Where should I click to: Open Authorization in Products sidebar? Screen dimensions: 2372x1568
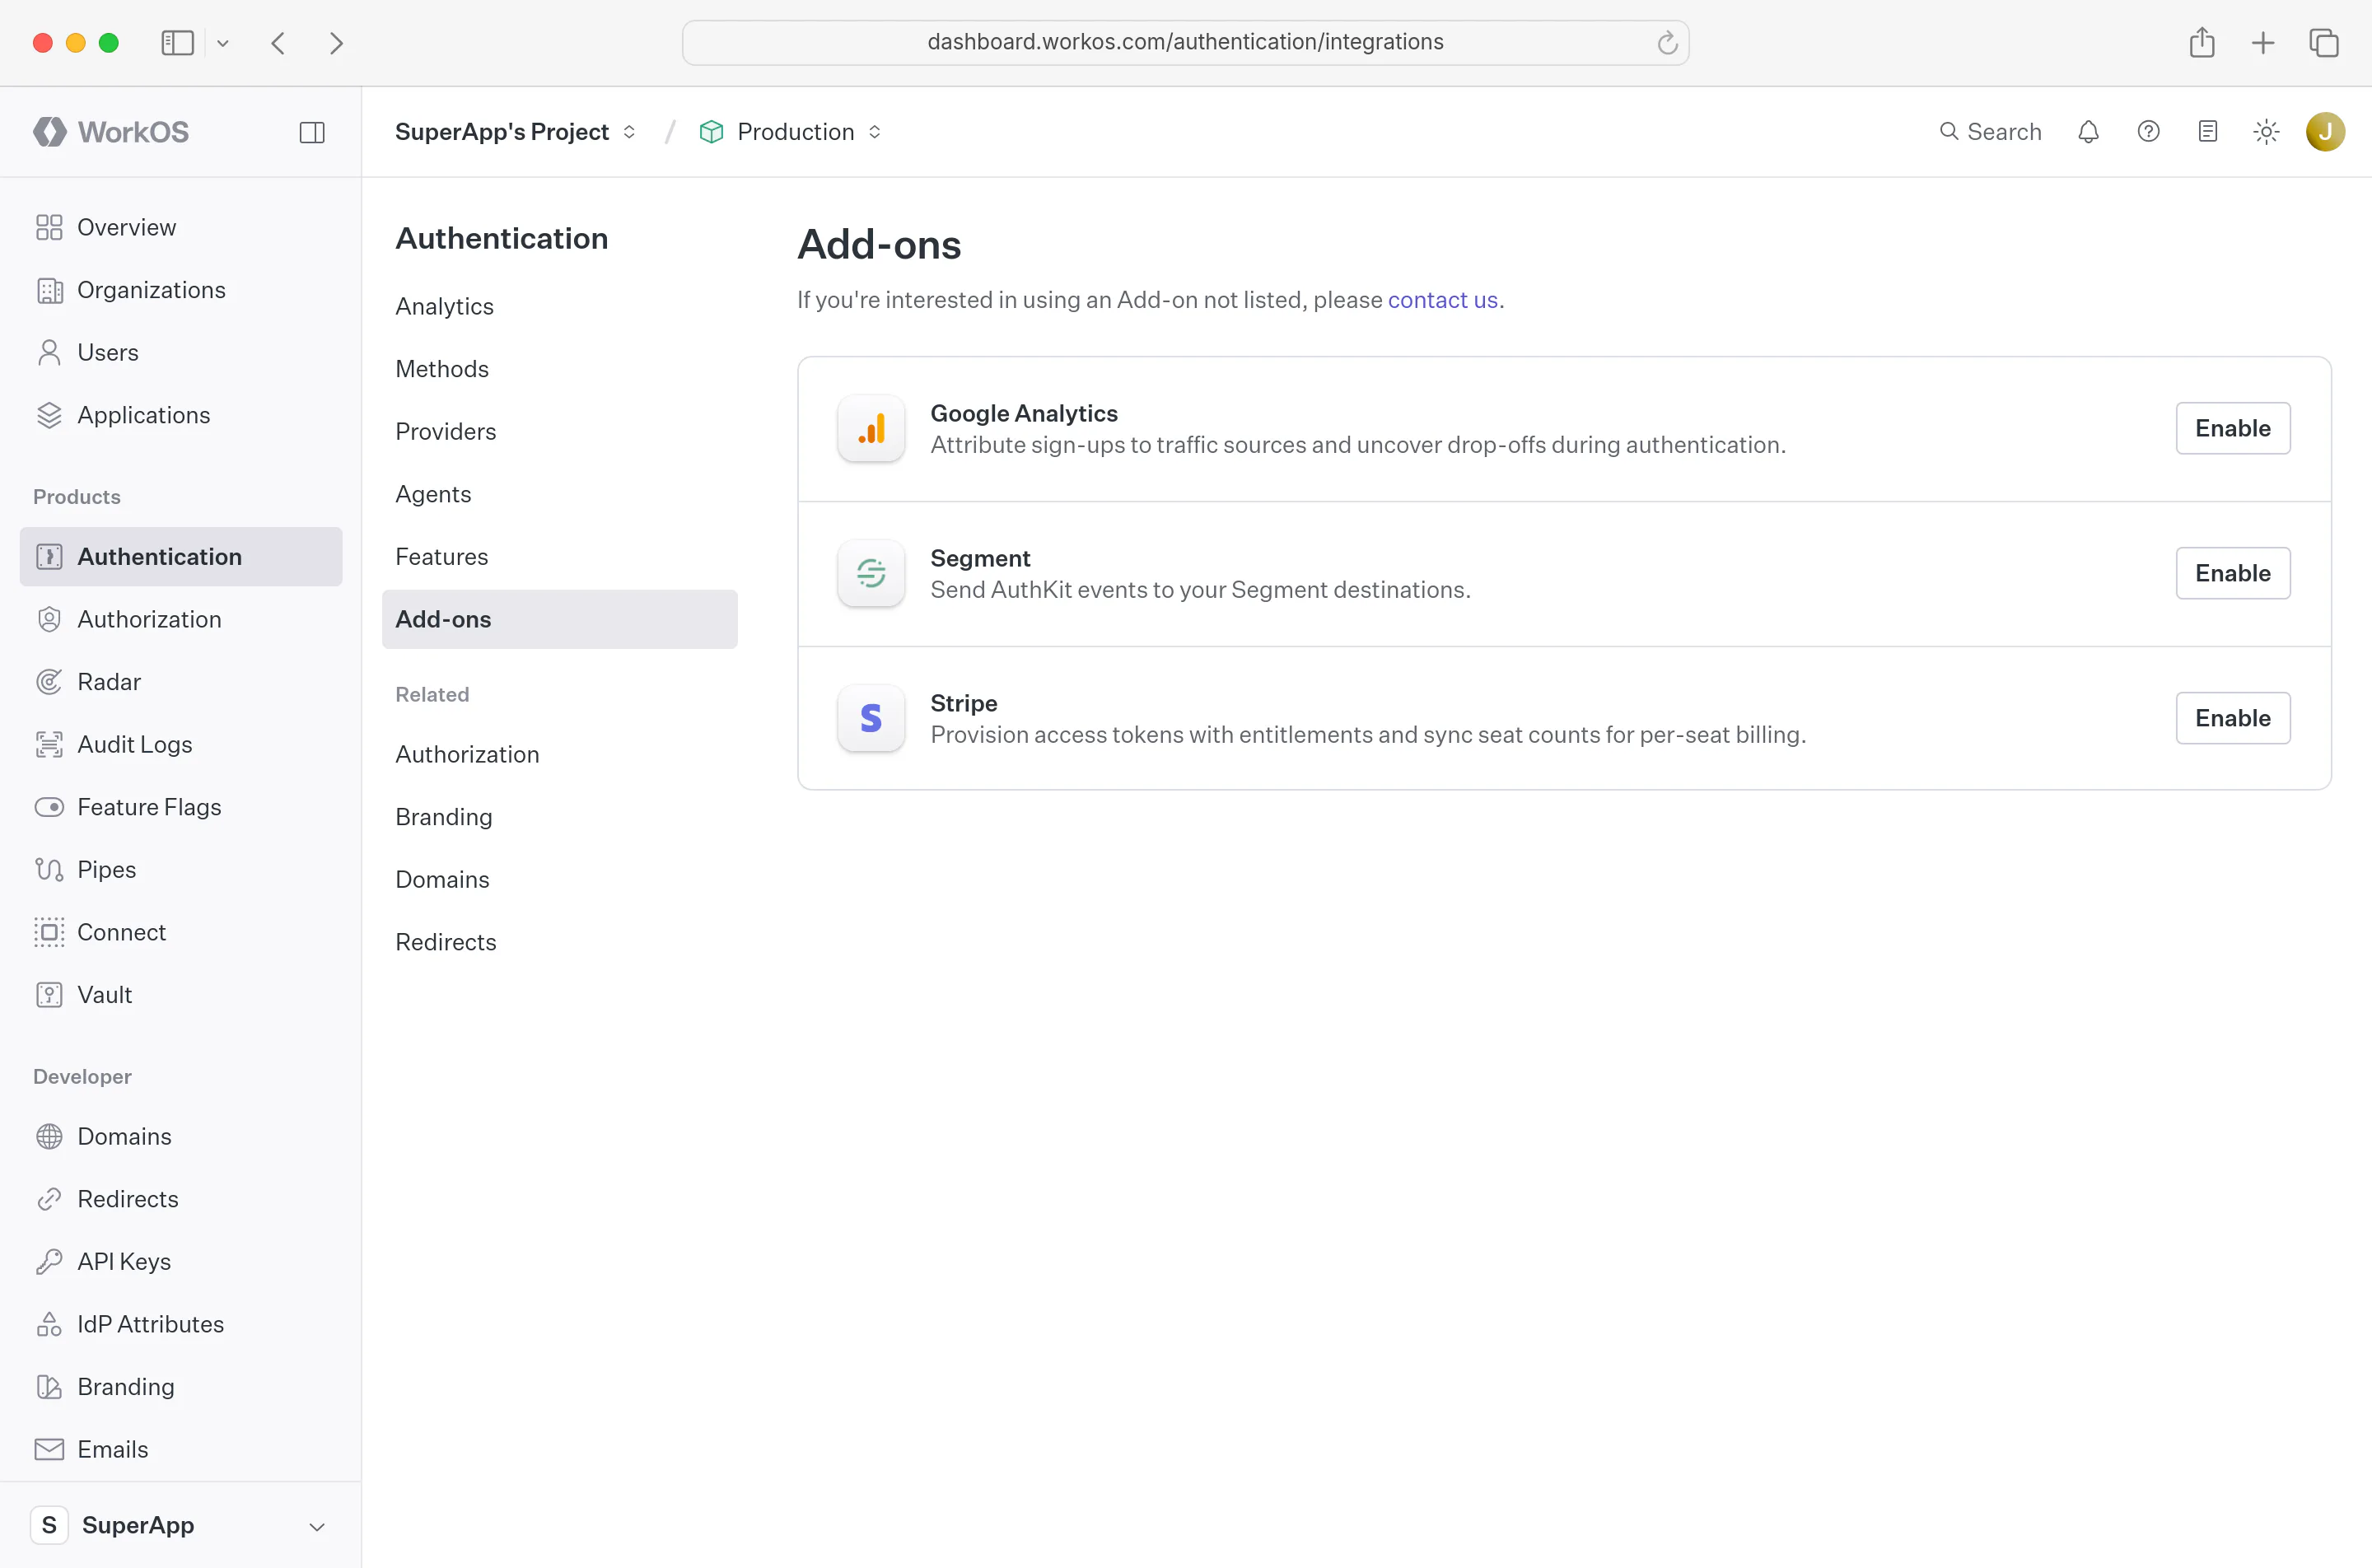(x=181, y=619)
